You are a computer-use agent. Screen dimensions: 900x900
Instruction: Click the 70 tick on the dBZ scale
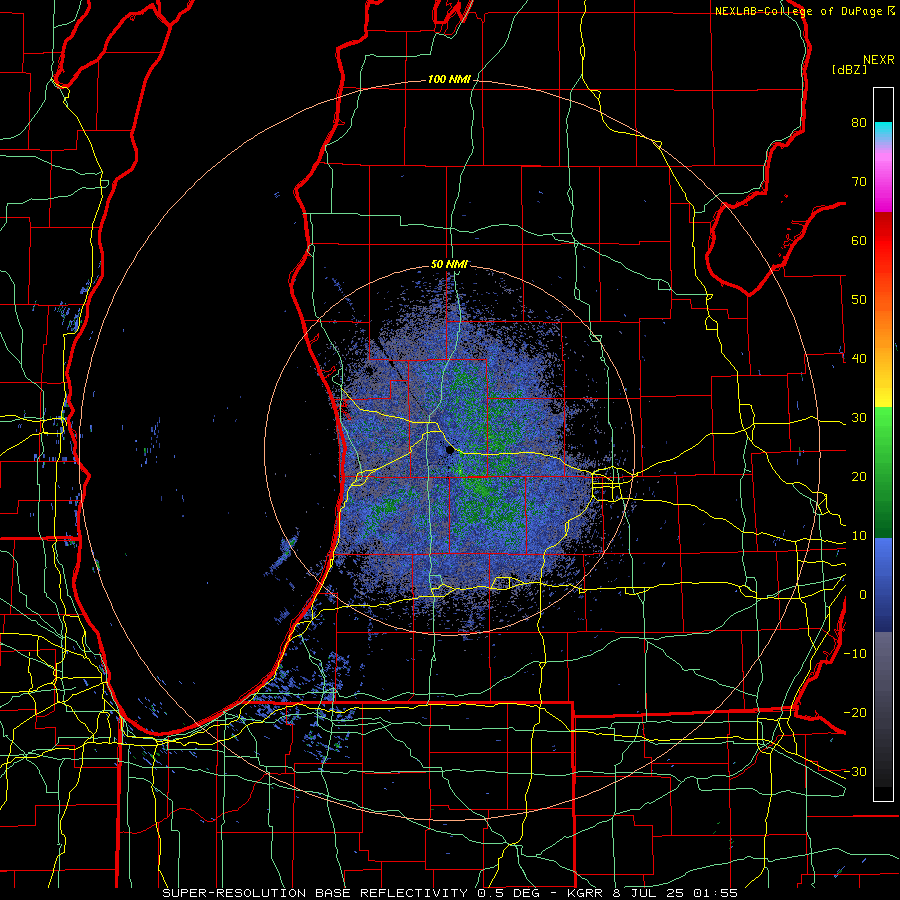[x=859, y=181]
